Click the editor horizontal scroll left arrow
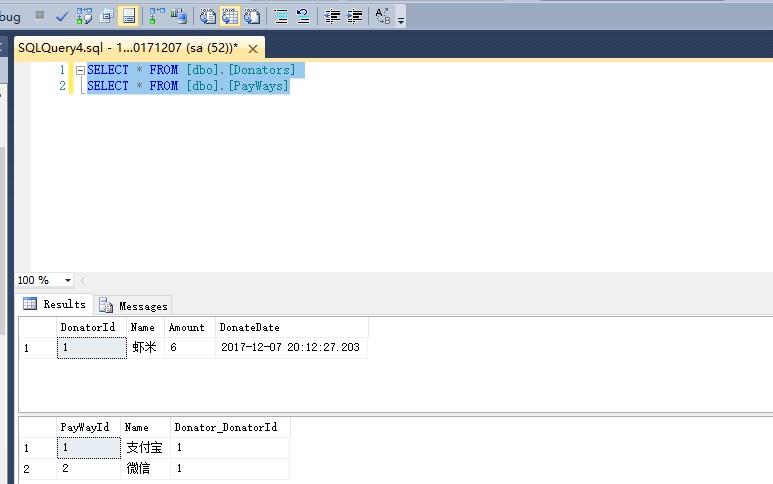 (x=82, y=280)
